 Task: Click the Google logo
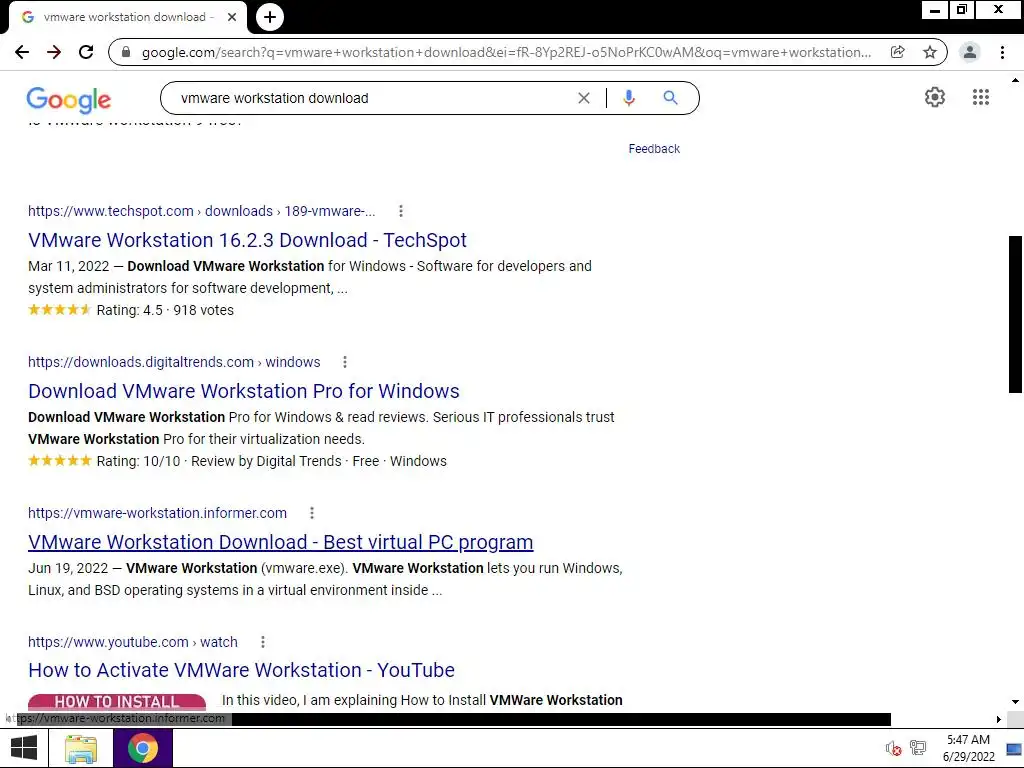69,99
